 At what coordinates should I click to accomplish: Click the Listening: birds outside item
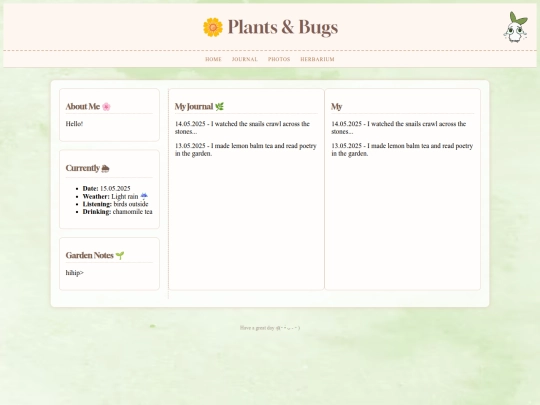click(115, 204)
